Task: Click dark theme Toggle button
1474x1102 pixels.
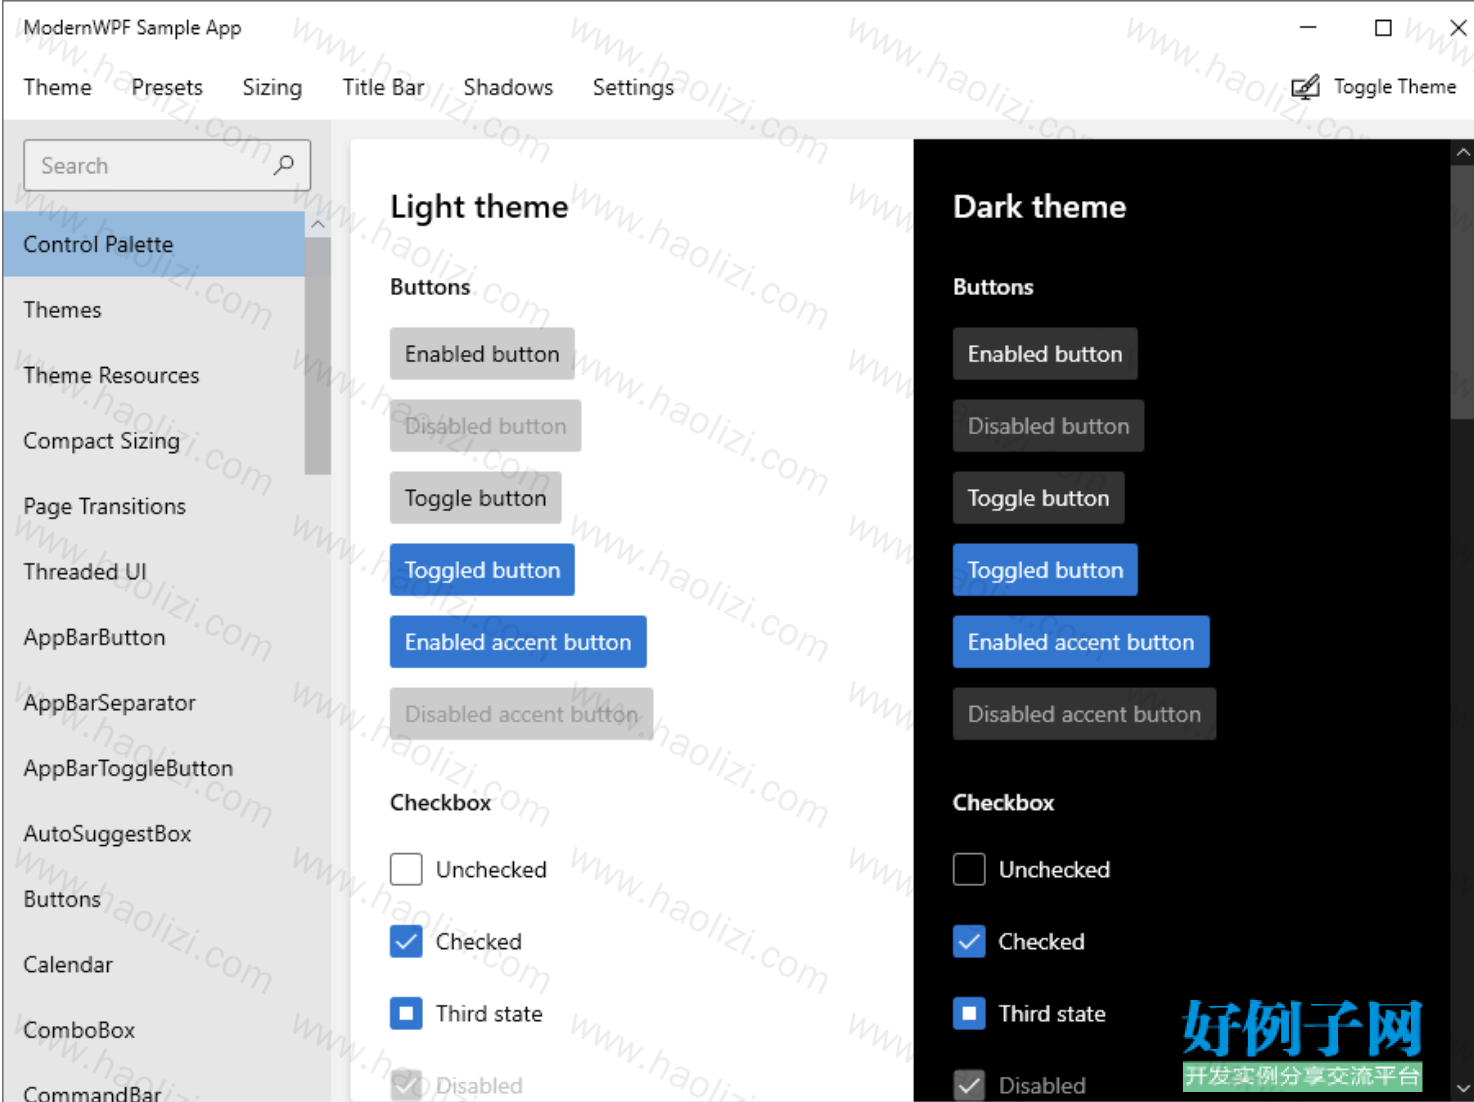Action: 1039,498
